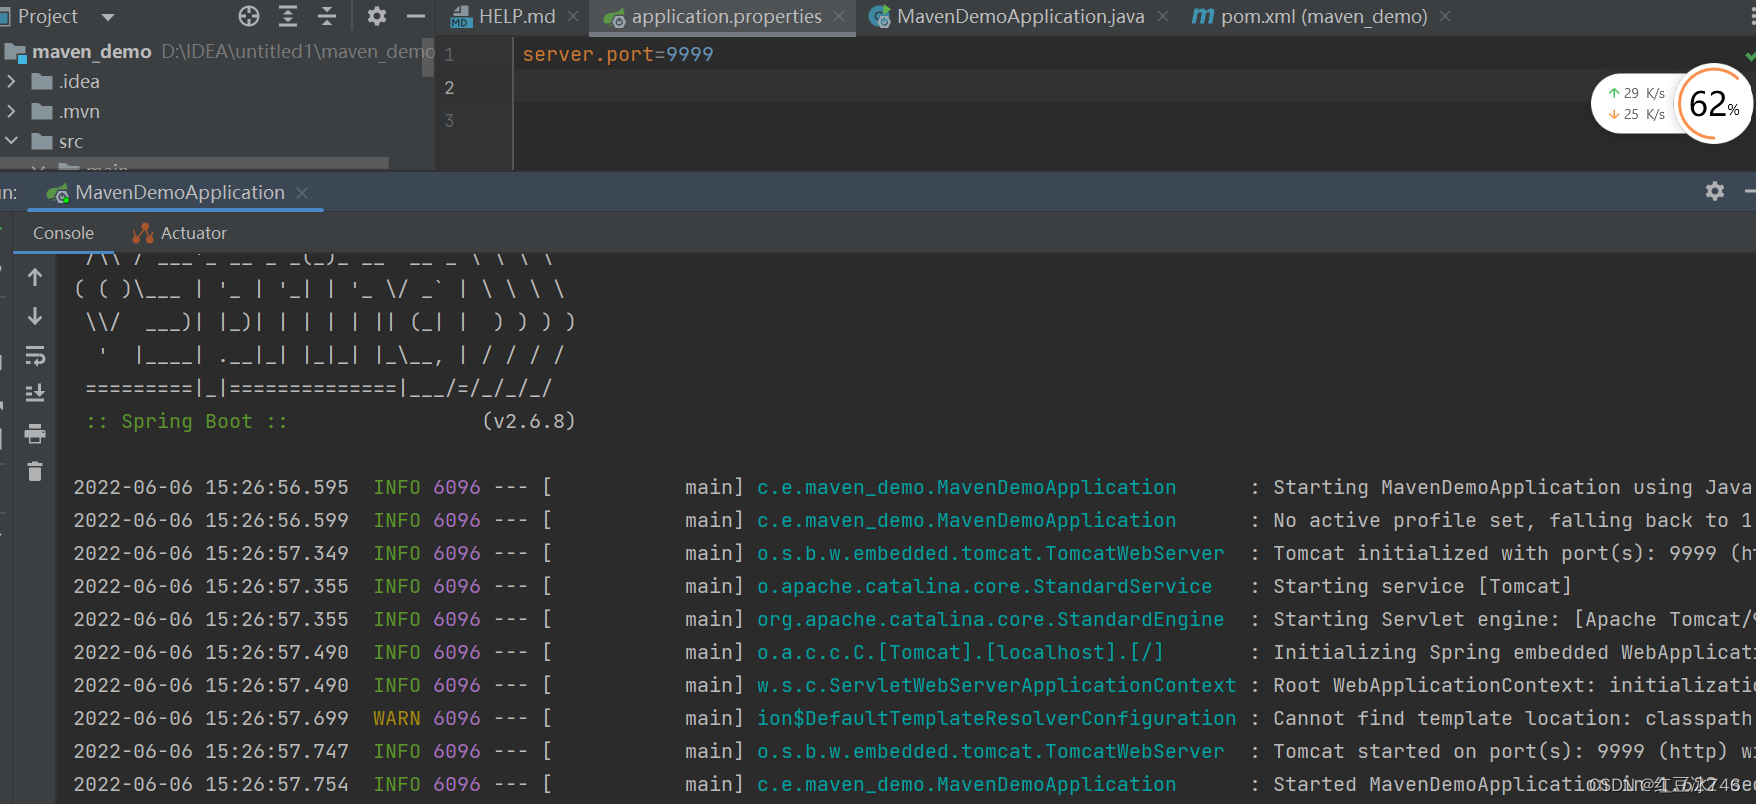The image size is (1756, 804).
Task: Click the Print console icon
Action: [x=35, y=433]
